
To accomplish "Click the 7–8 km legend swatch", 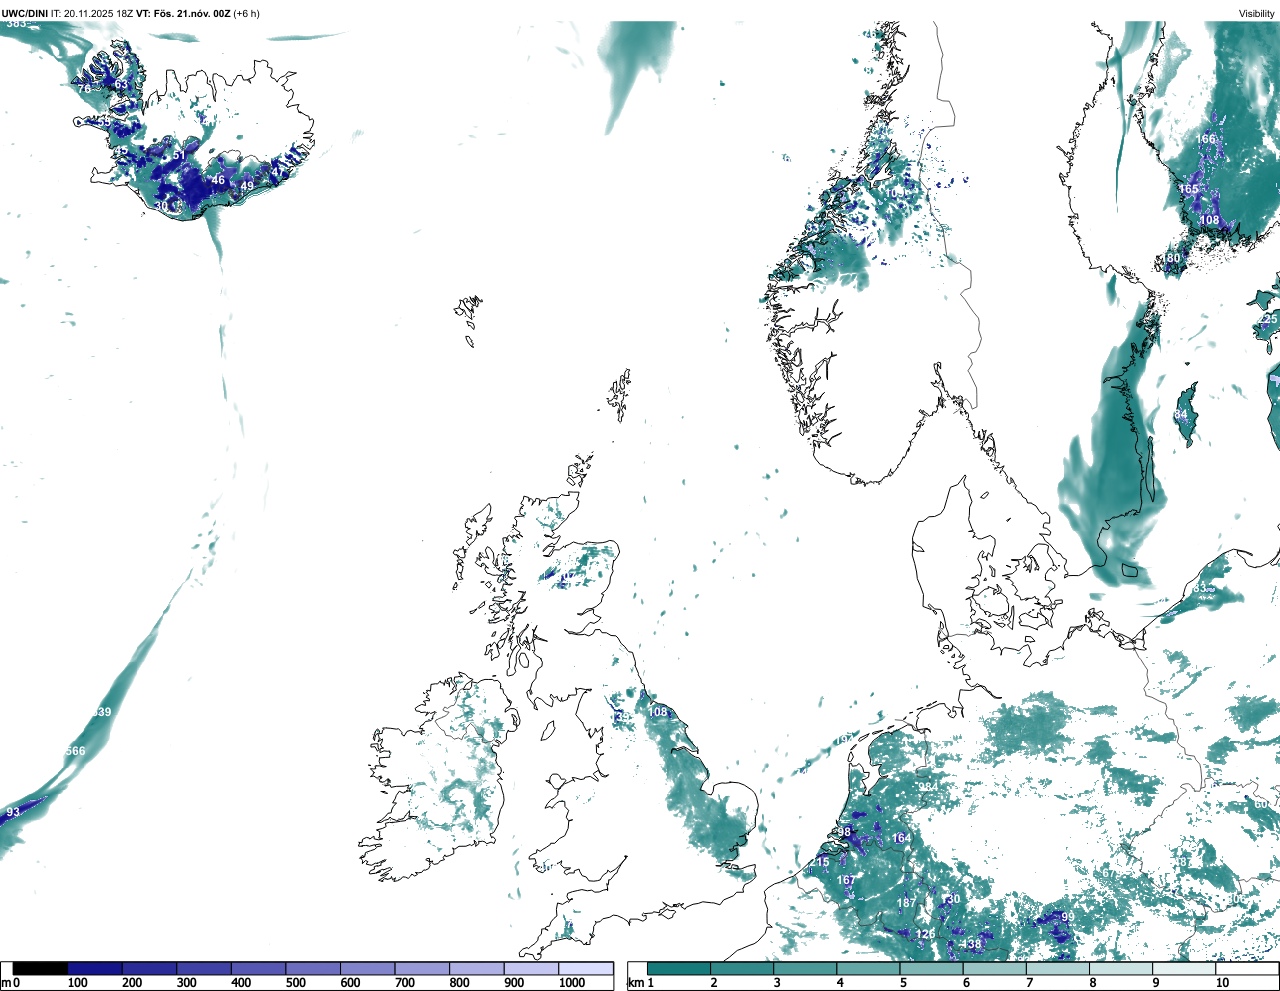I will (x=1057, y=969).
